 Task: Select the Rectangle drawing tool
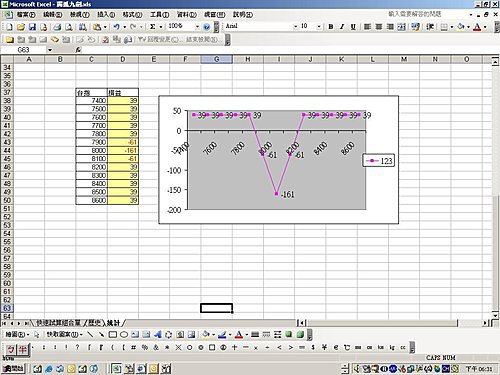click(x=113, y=334)
